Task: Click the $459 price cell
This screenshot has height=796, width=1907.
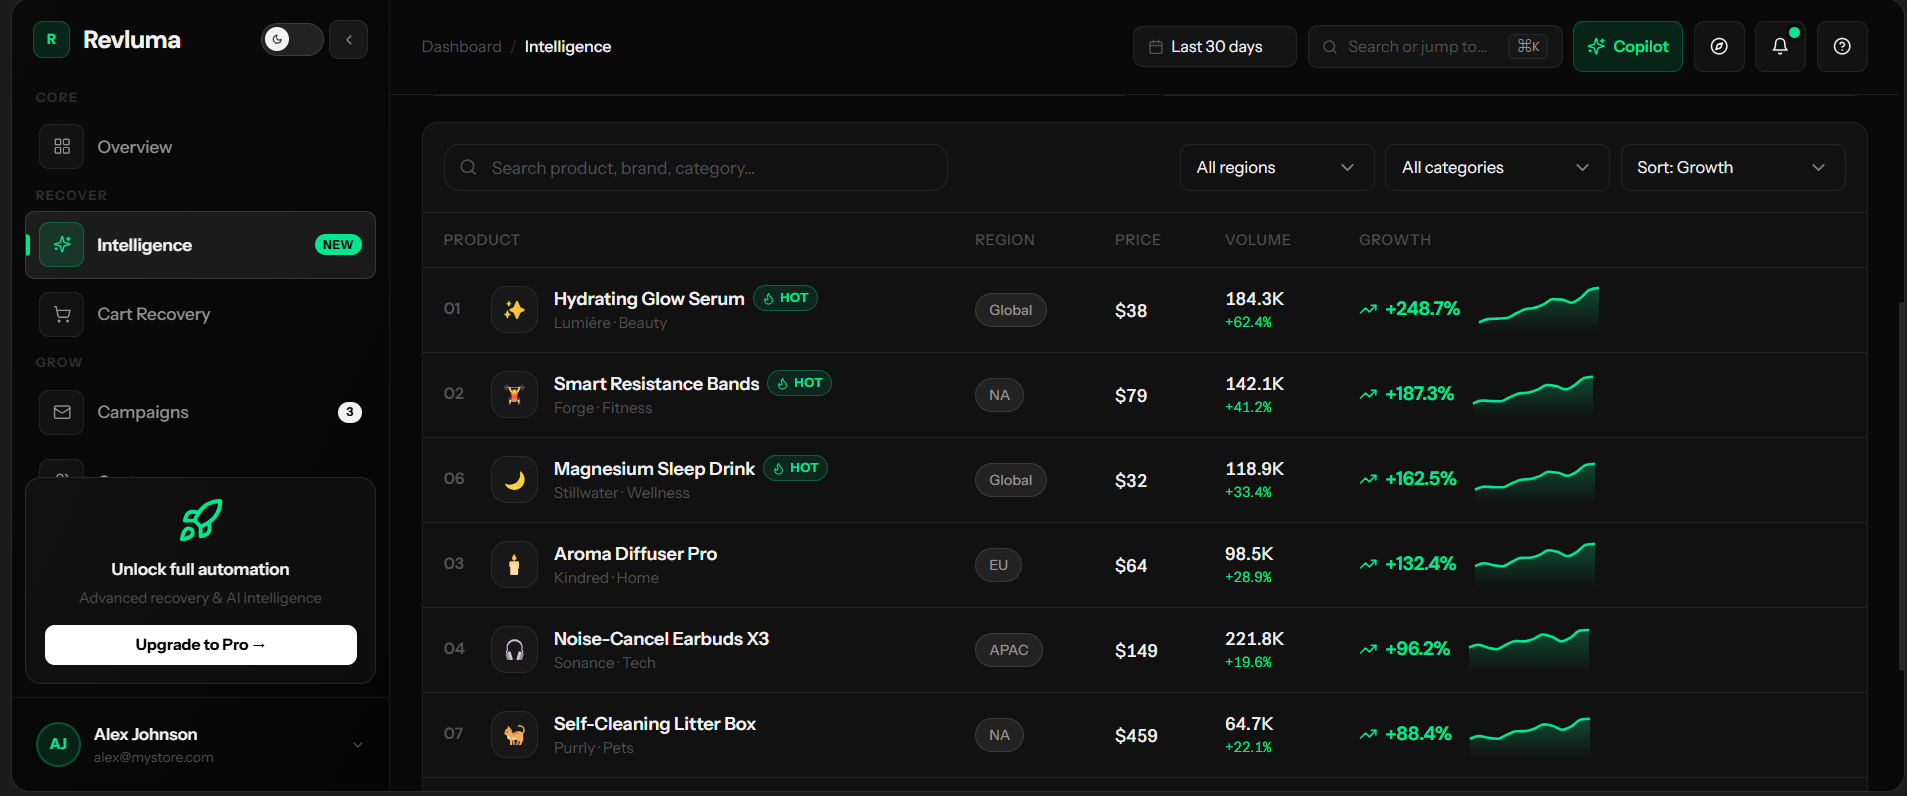Action: (1136, 736)
